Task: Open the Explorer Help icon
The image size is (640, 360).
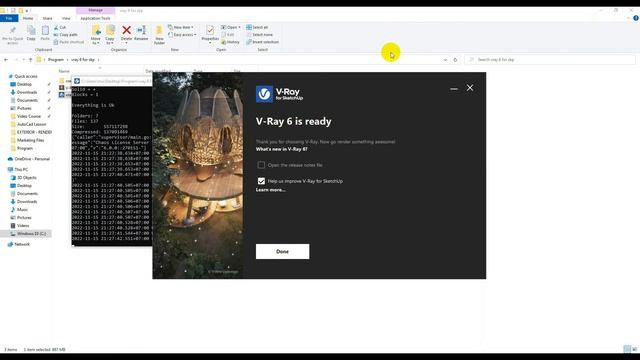Action: coord(636,18)
